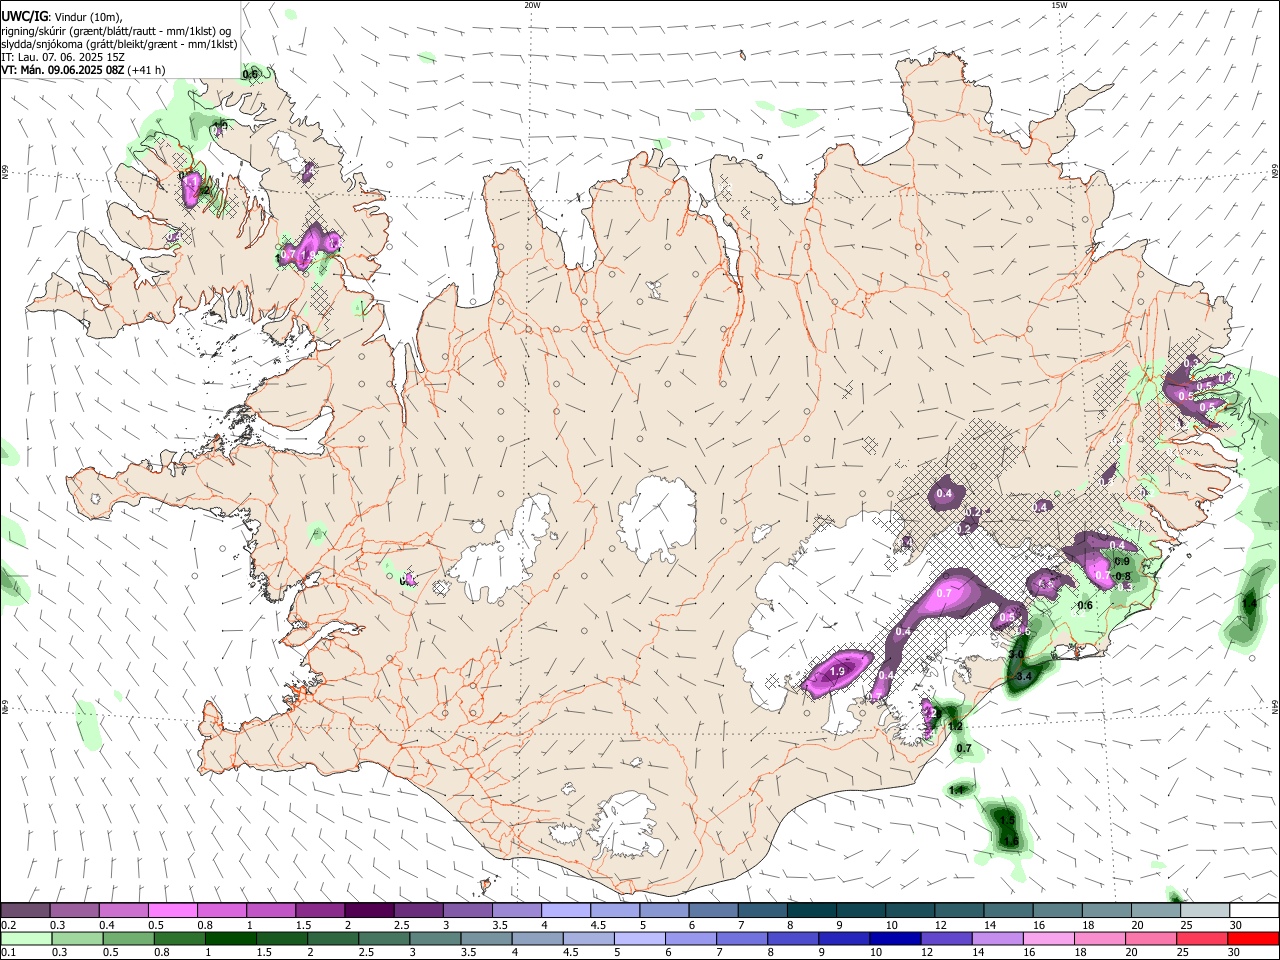Pick the darkest purple 2 snow-scale swatch

pyautogui.click(x=368, y=910)
